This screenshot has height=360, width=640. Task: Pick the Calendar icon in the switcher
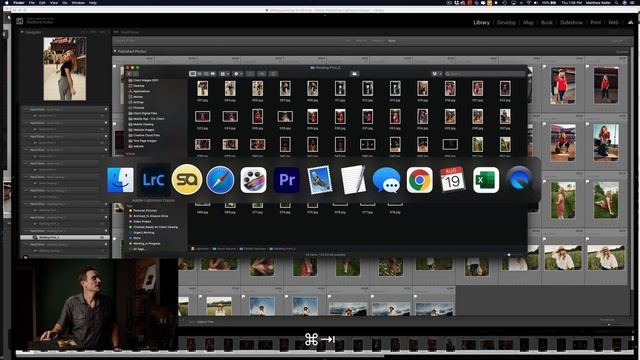coord(452,180)
